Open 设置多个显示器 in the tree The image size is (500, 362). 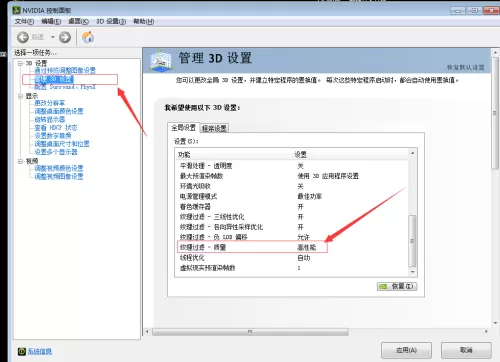pos(56,152)
